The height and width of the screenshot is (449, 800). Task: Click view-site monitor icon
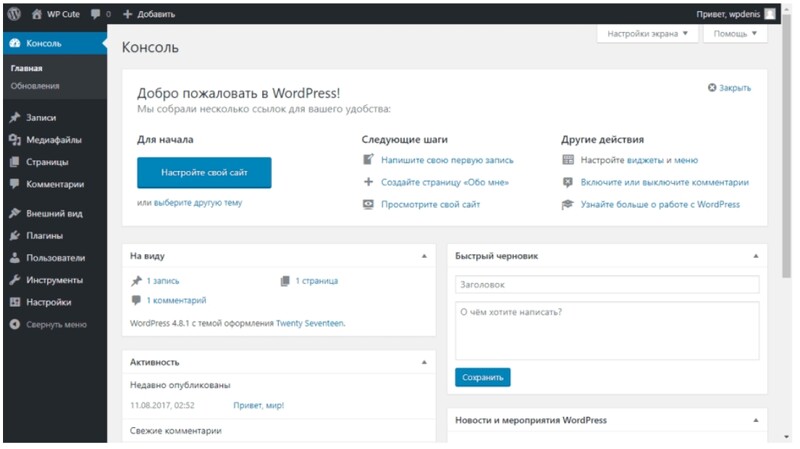(x=368, y=204)
